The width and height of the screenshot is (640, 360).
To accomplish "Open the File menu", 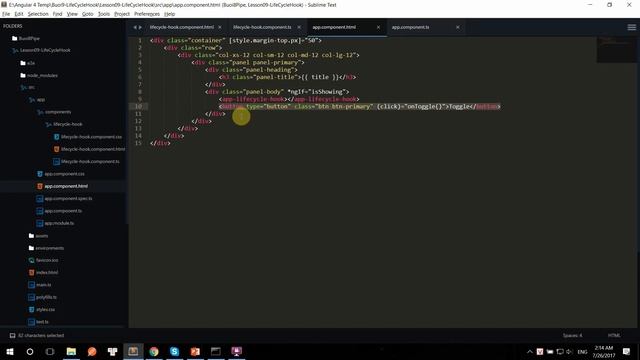I will pyautogui.click(x=6, y=14).
